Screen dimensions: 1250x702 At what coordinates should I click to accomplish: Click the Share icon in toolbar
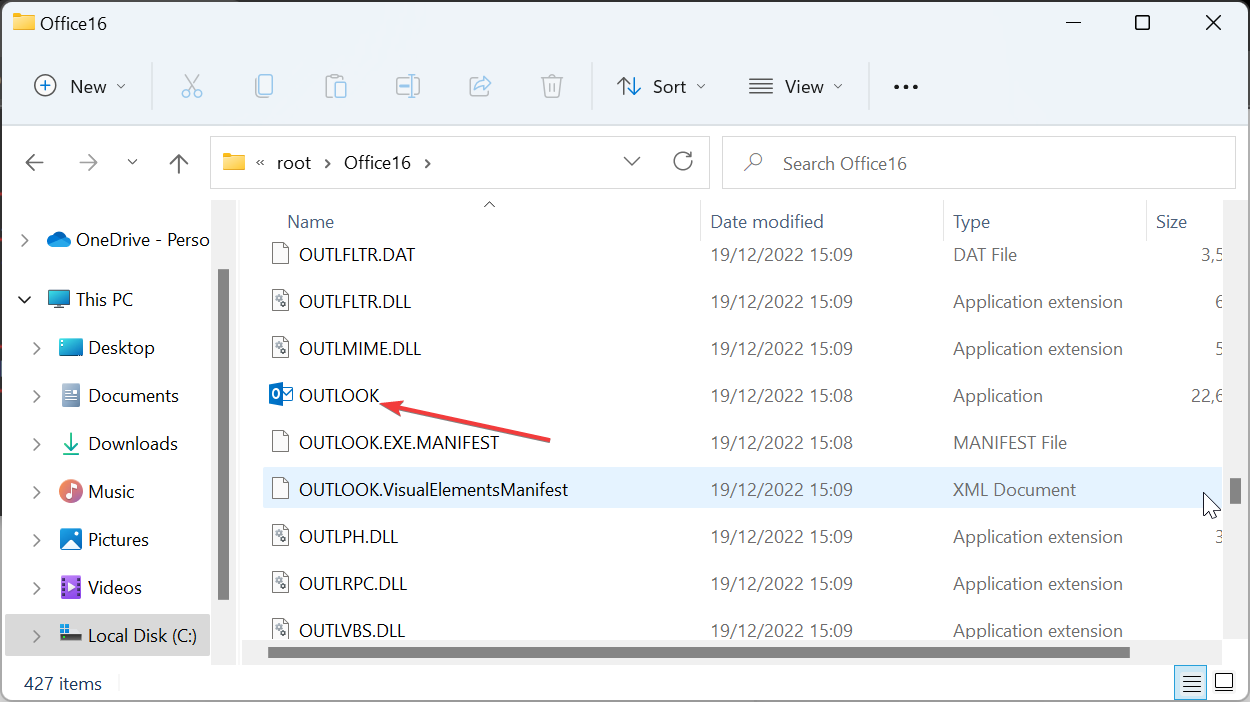pyautogui.click(x=480, y=87)
